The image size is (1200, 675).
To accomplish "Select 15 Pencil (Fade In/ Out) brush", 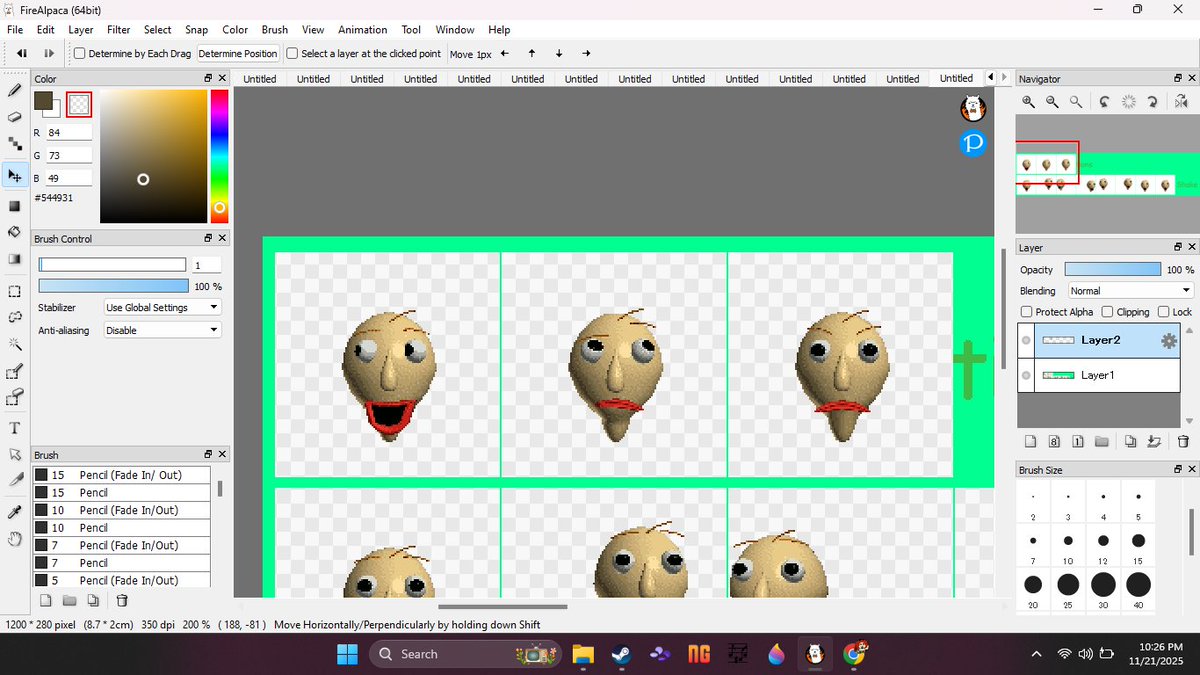I will [x=122, y=475].
